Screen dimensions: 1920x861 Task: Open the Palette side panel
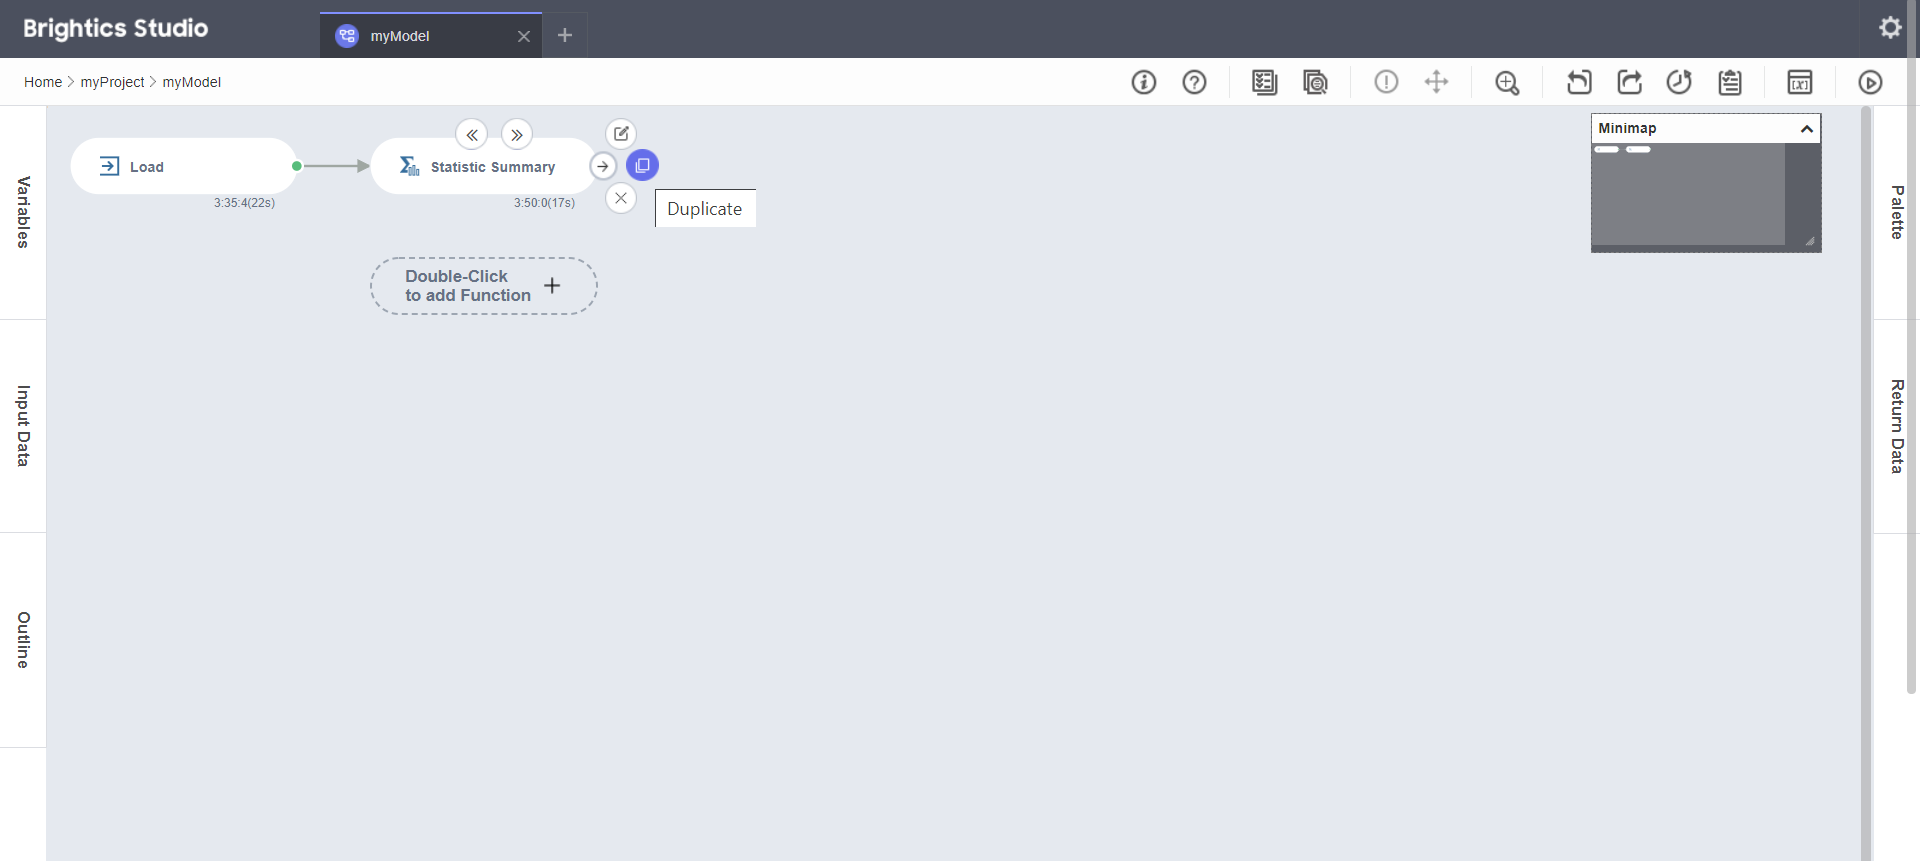pos(1896,212)
